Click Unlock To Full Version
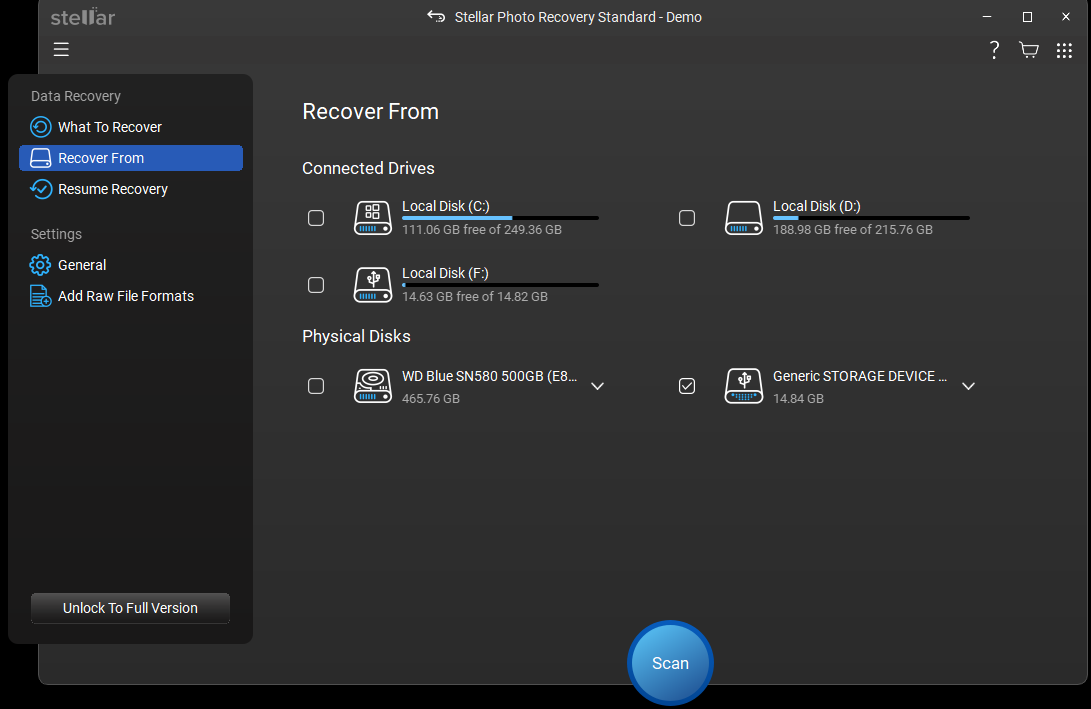This screenshot has width=1091, height=709. (130, 608)
